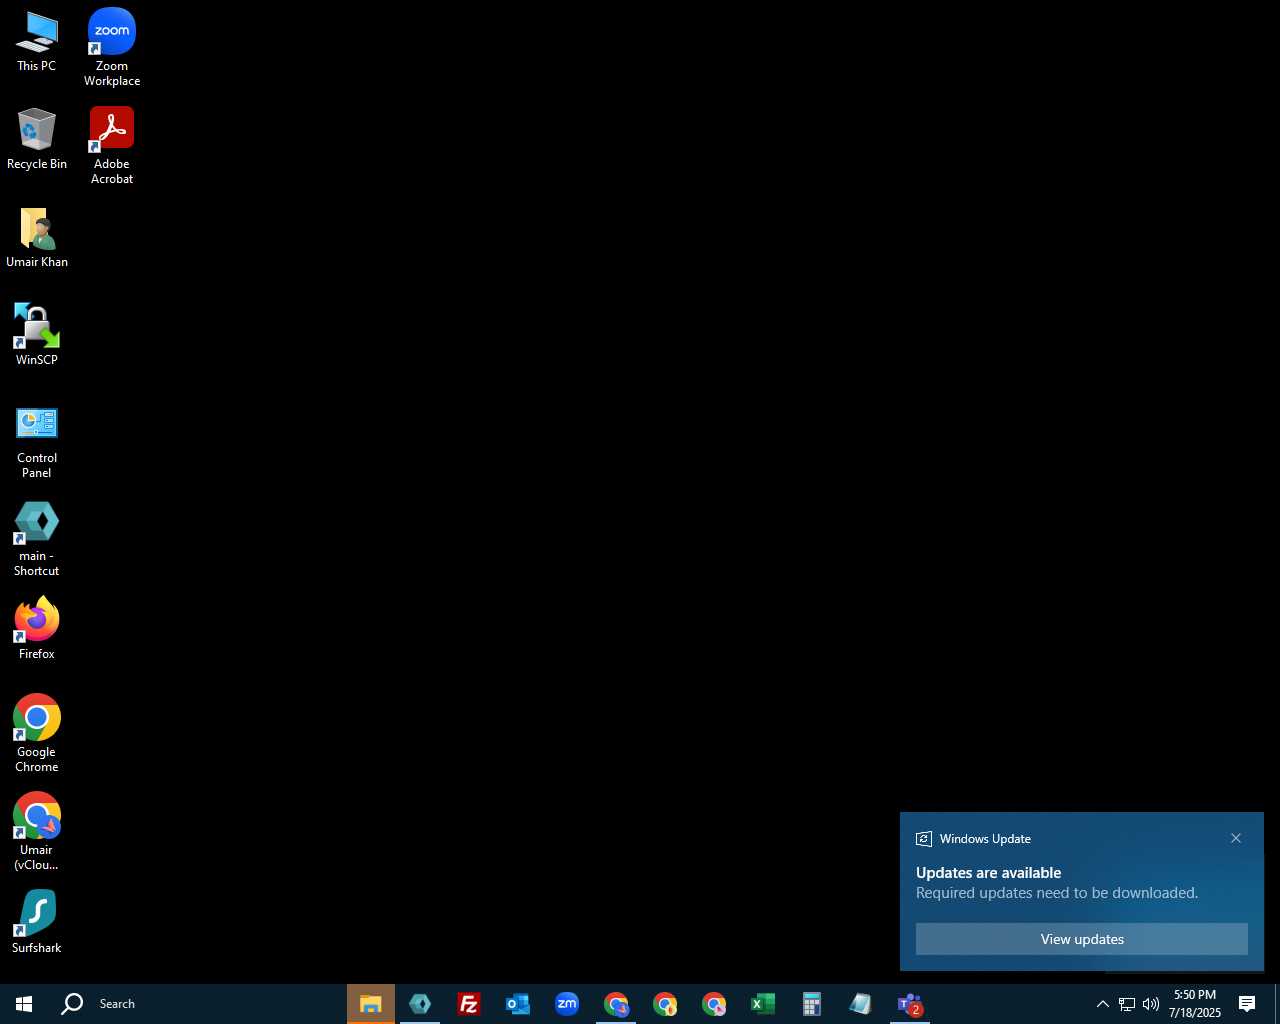Click the 'Updates are available' notification text
Screen dimensions: 1280x1024
coord(989,873)
